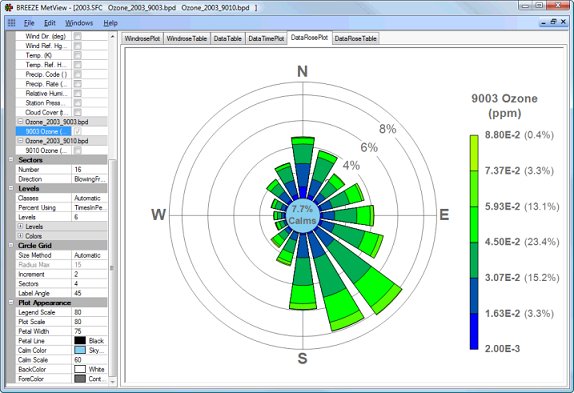Open the Edit menu
This screenshot has height=393, width=574.
point(50,23)
